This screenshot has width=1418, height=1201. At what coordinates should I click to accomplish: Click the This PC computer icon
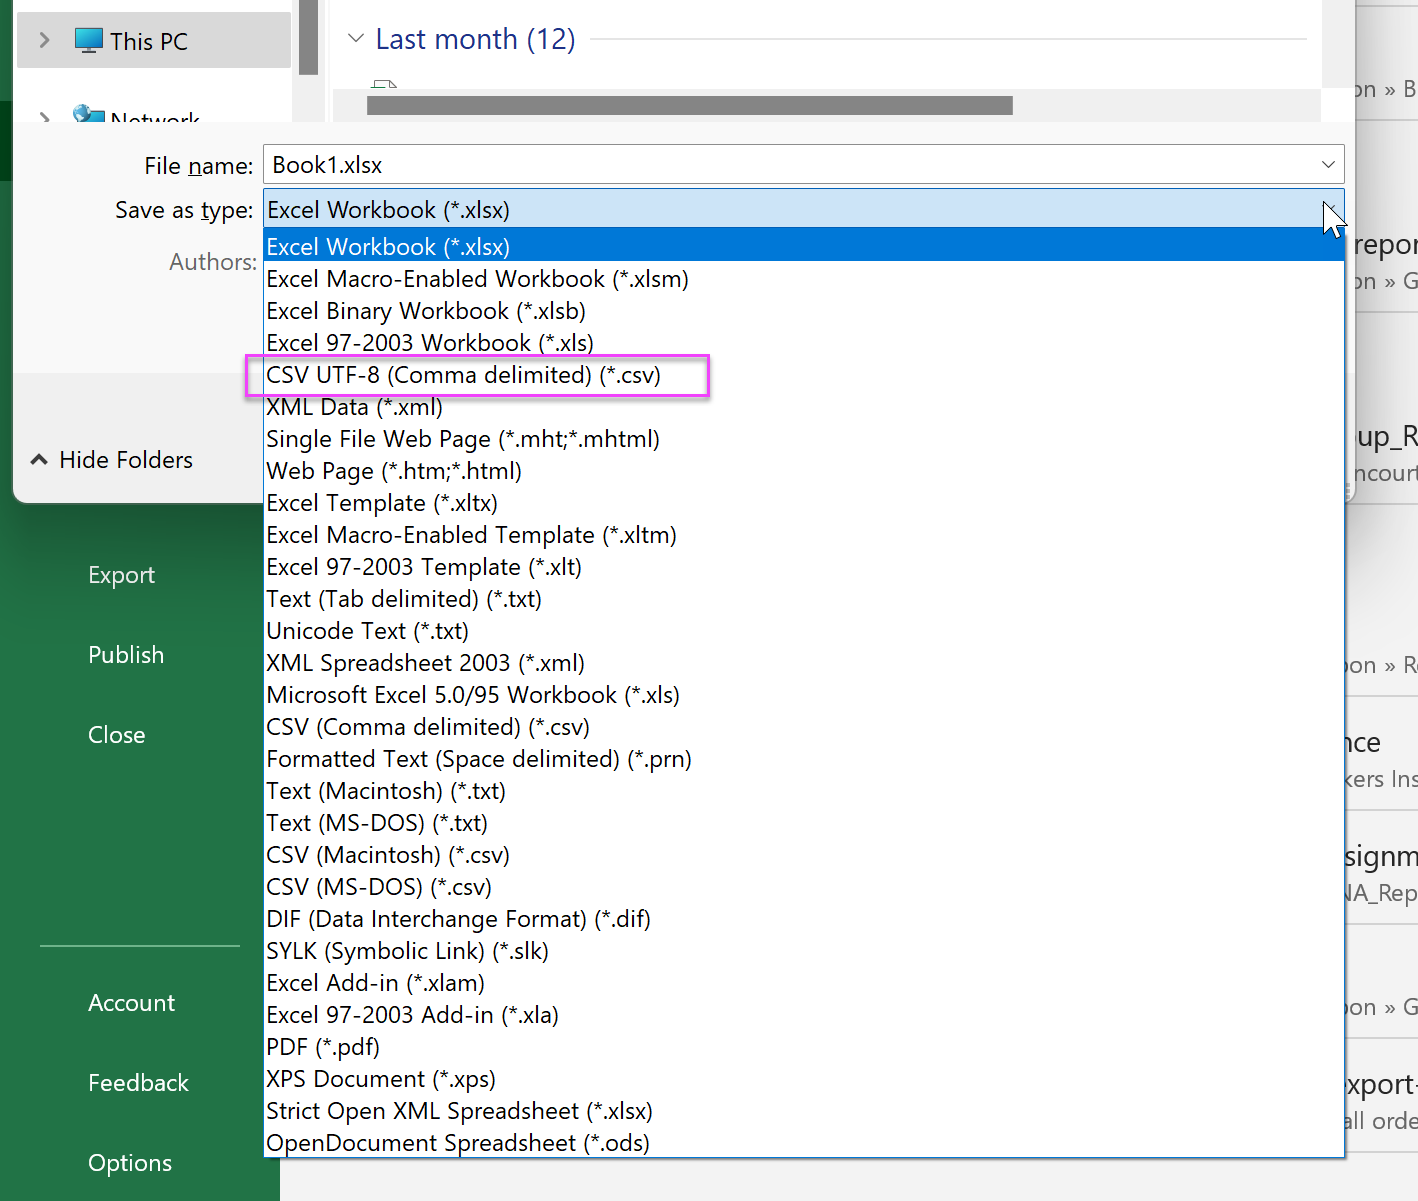pos(88,41)
